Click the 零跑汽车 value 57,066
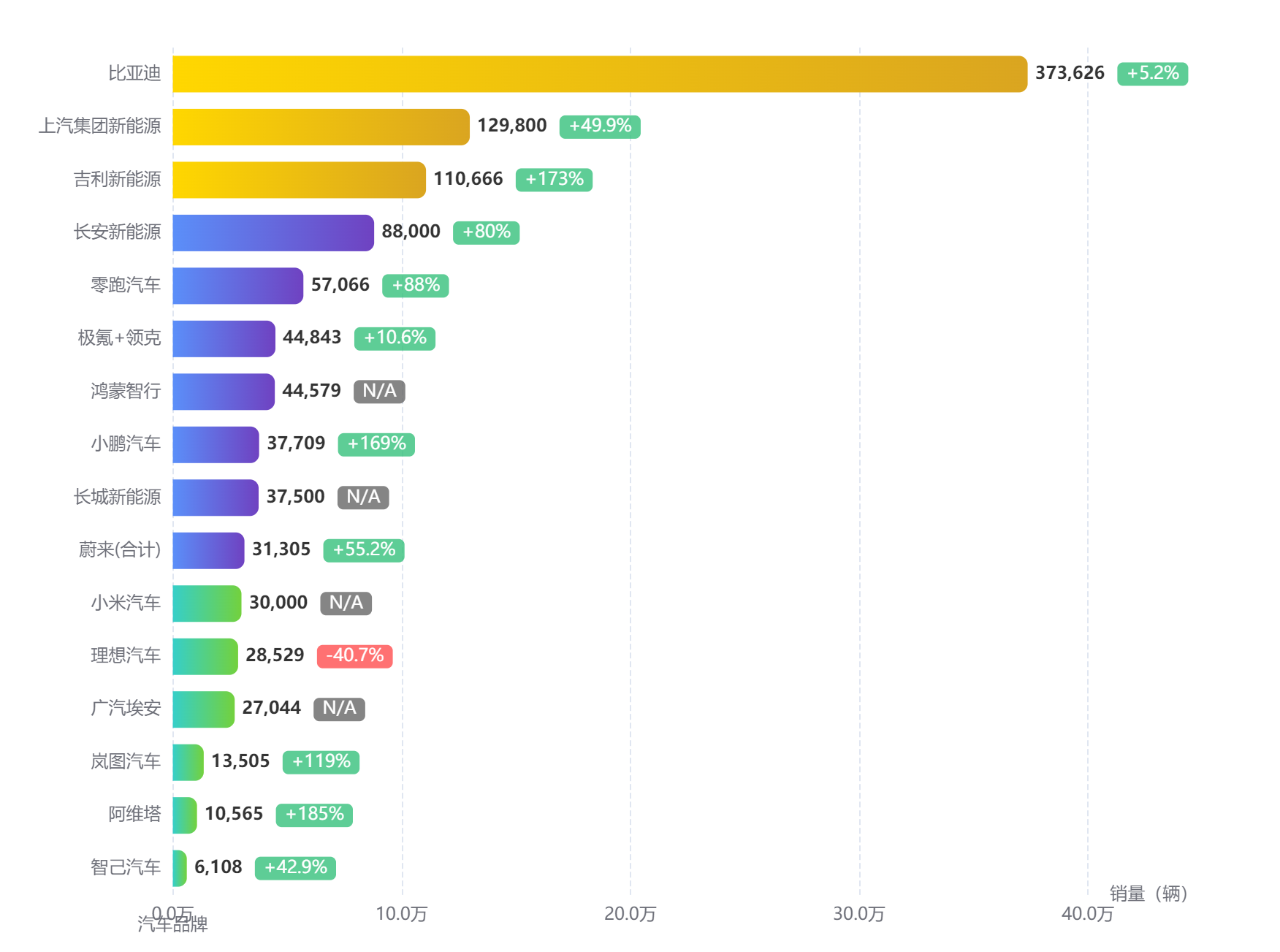 tap(340, 285)
